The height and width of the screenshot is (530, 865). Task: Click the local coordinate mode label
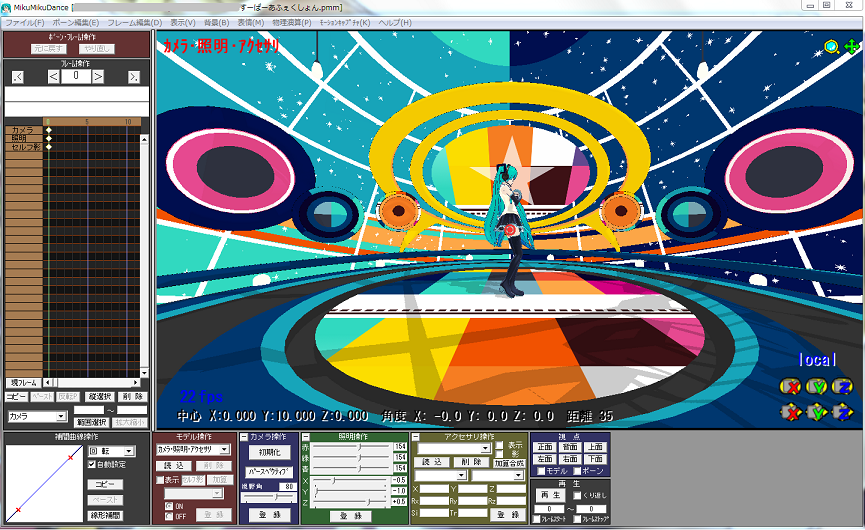[817, 360]
